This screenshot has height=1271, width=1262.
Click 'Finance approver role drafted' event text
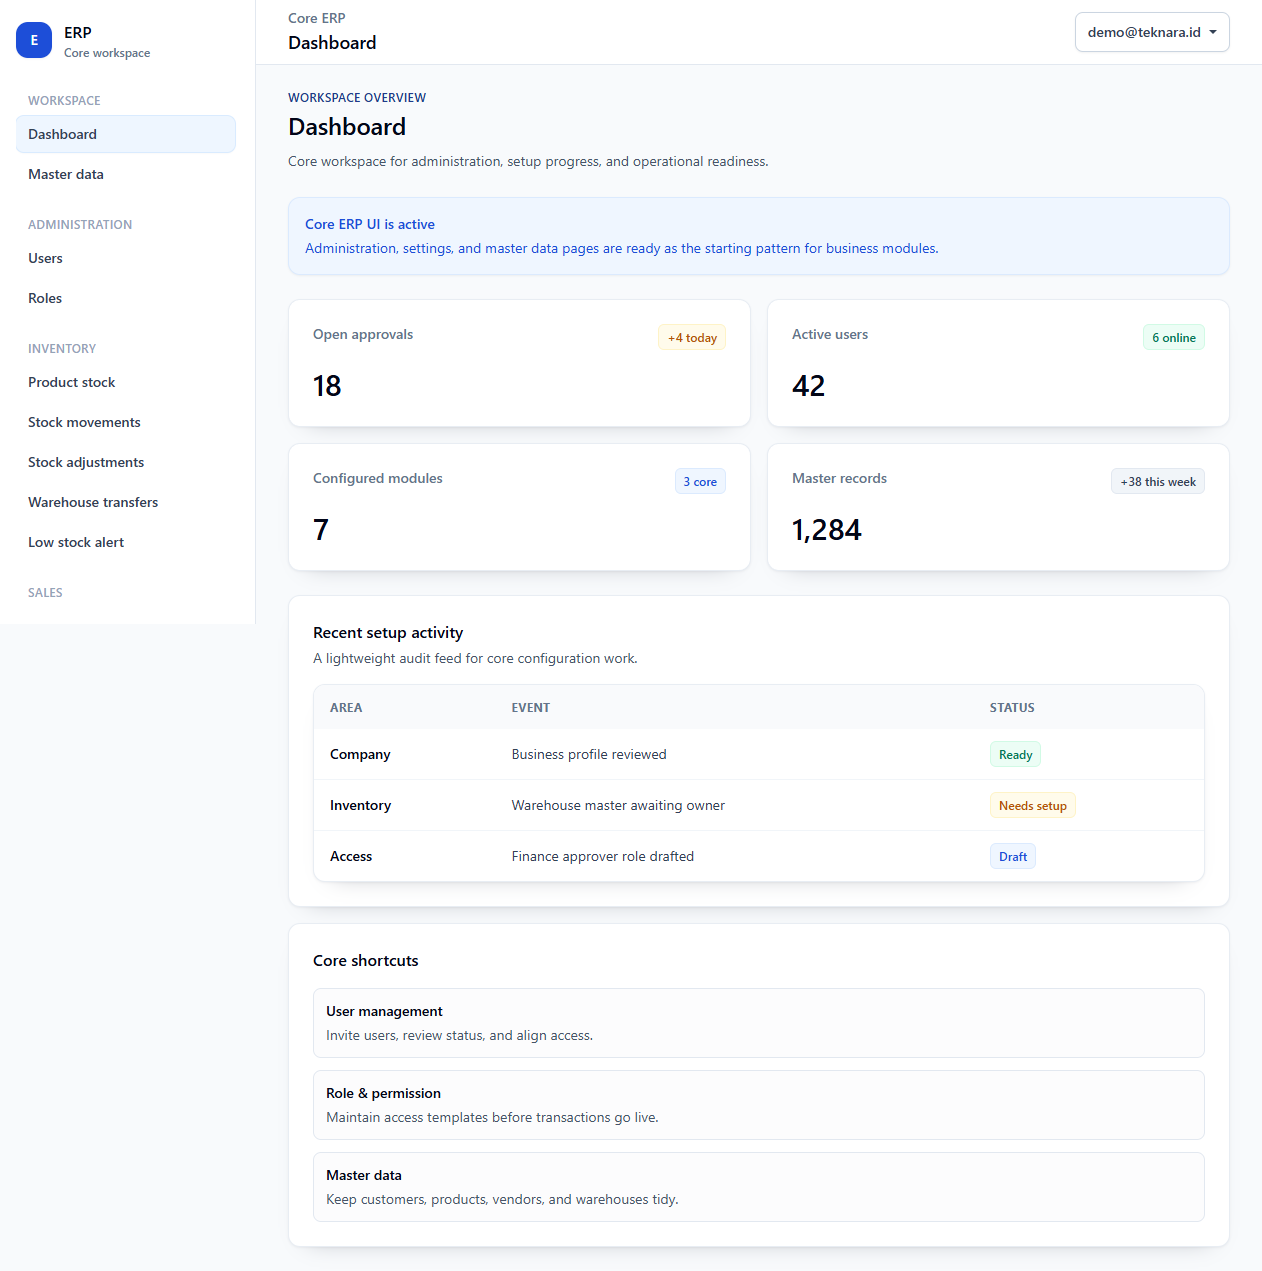coord(603,857)
